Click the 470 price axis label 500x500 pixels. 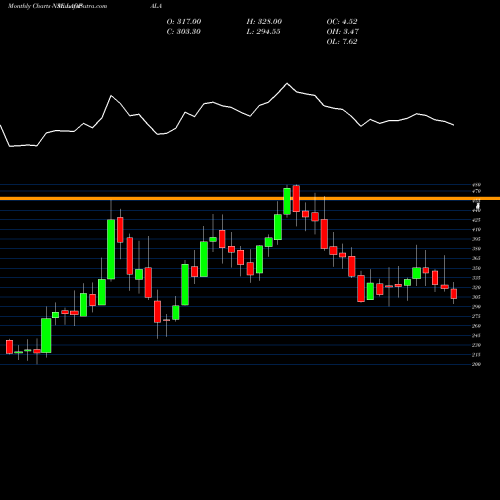[476, 191]
